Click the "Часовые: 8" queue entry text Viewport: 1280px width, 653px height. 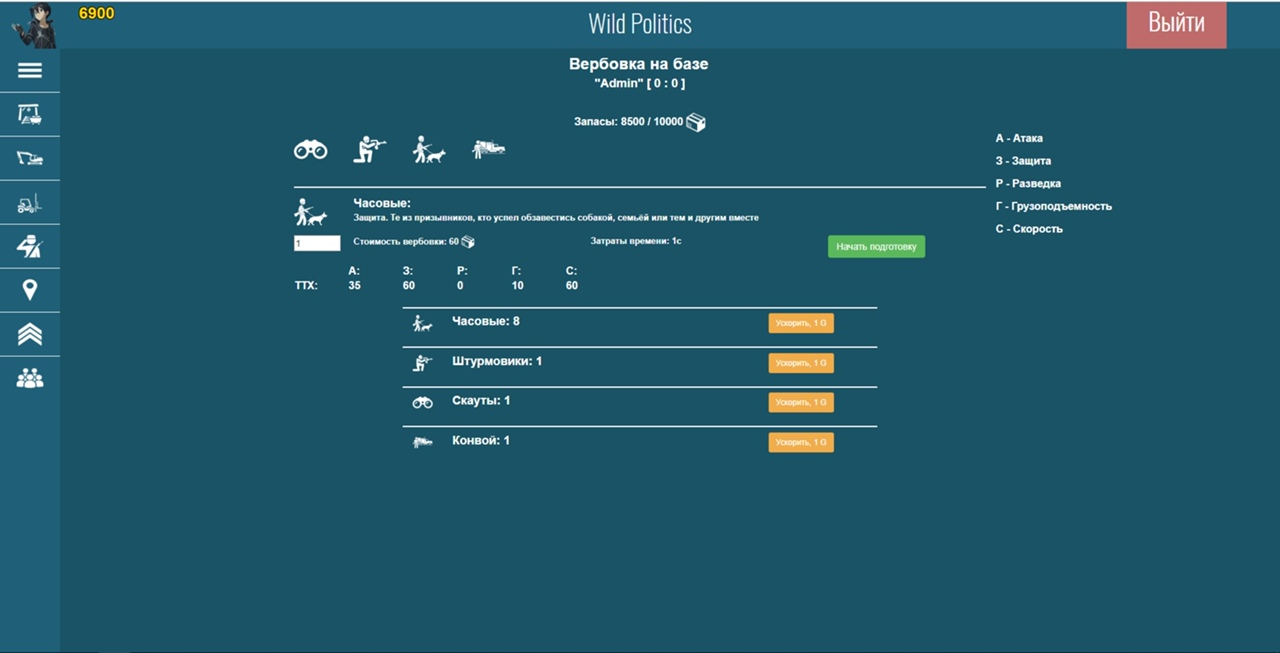click(x=486, y=321)
